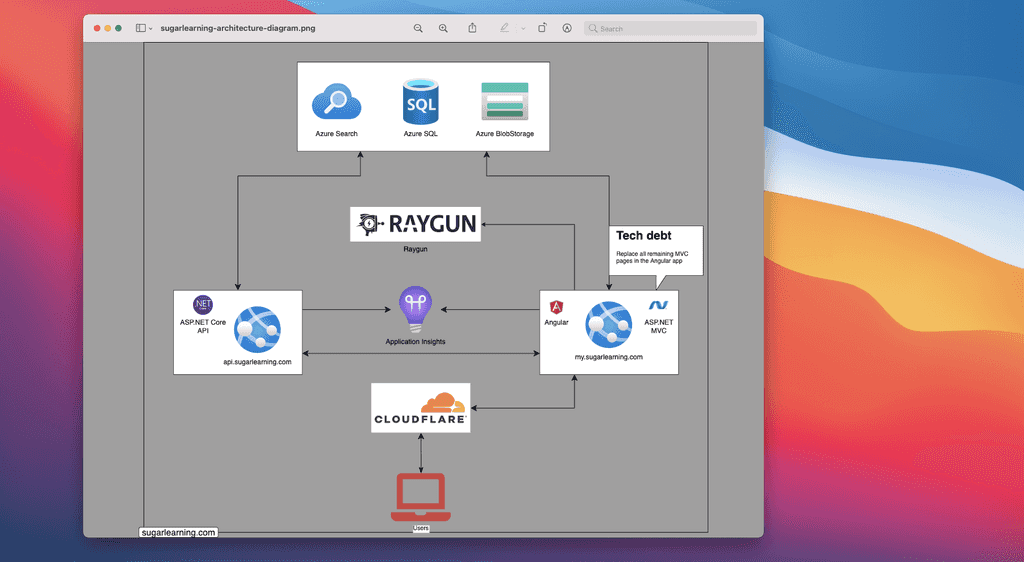Open the Share toolbar button
This screenshot has height=562, width=1024.
point(472,28)
